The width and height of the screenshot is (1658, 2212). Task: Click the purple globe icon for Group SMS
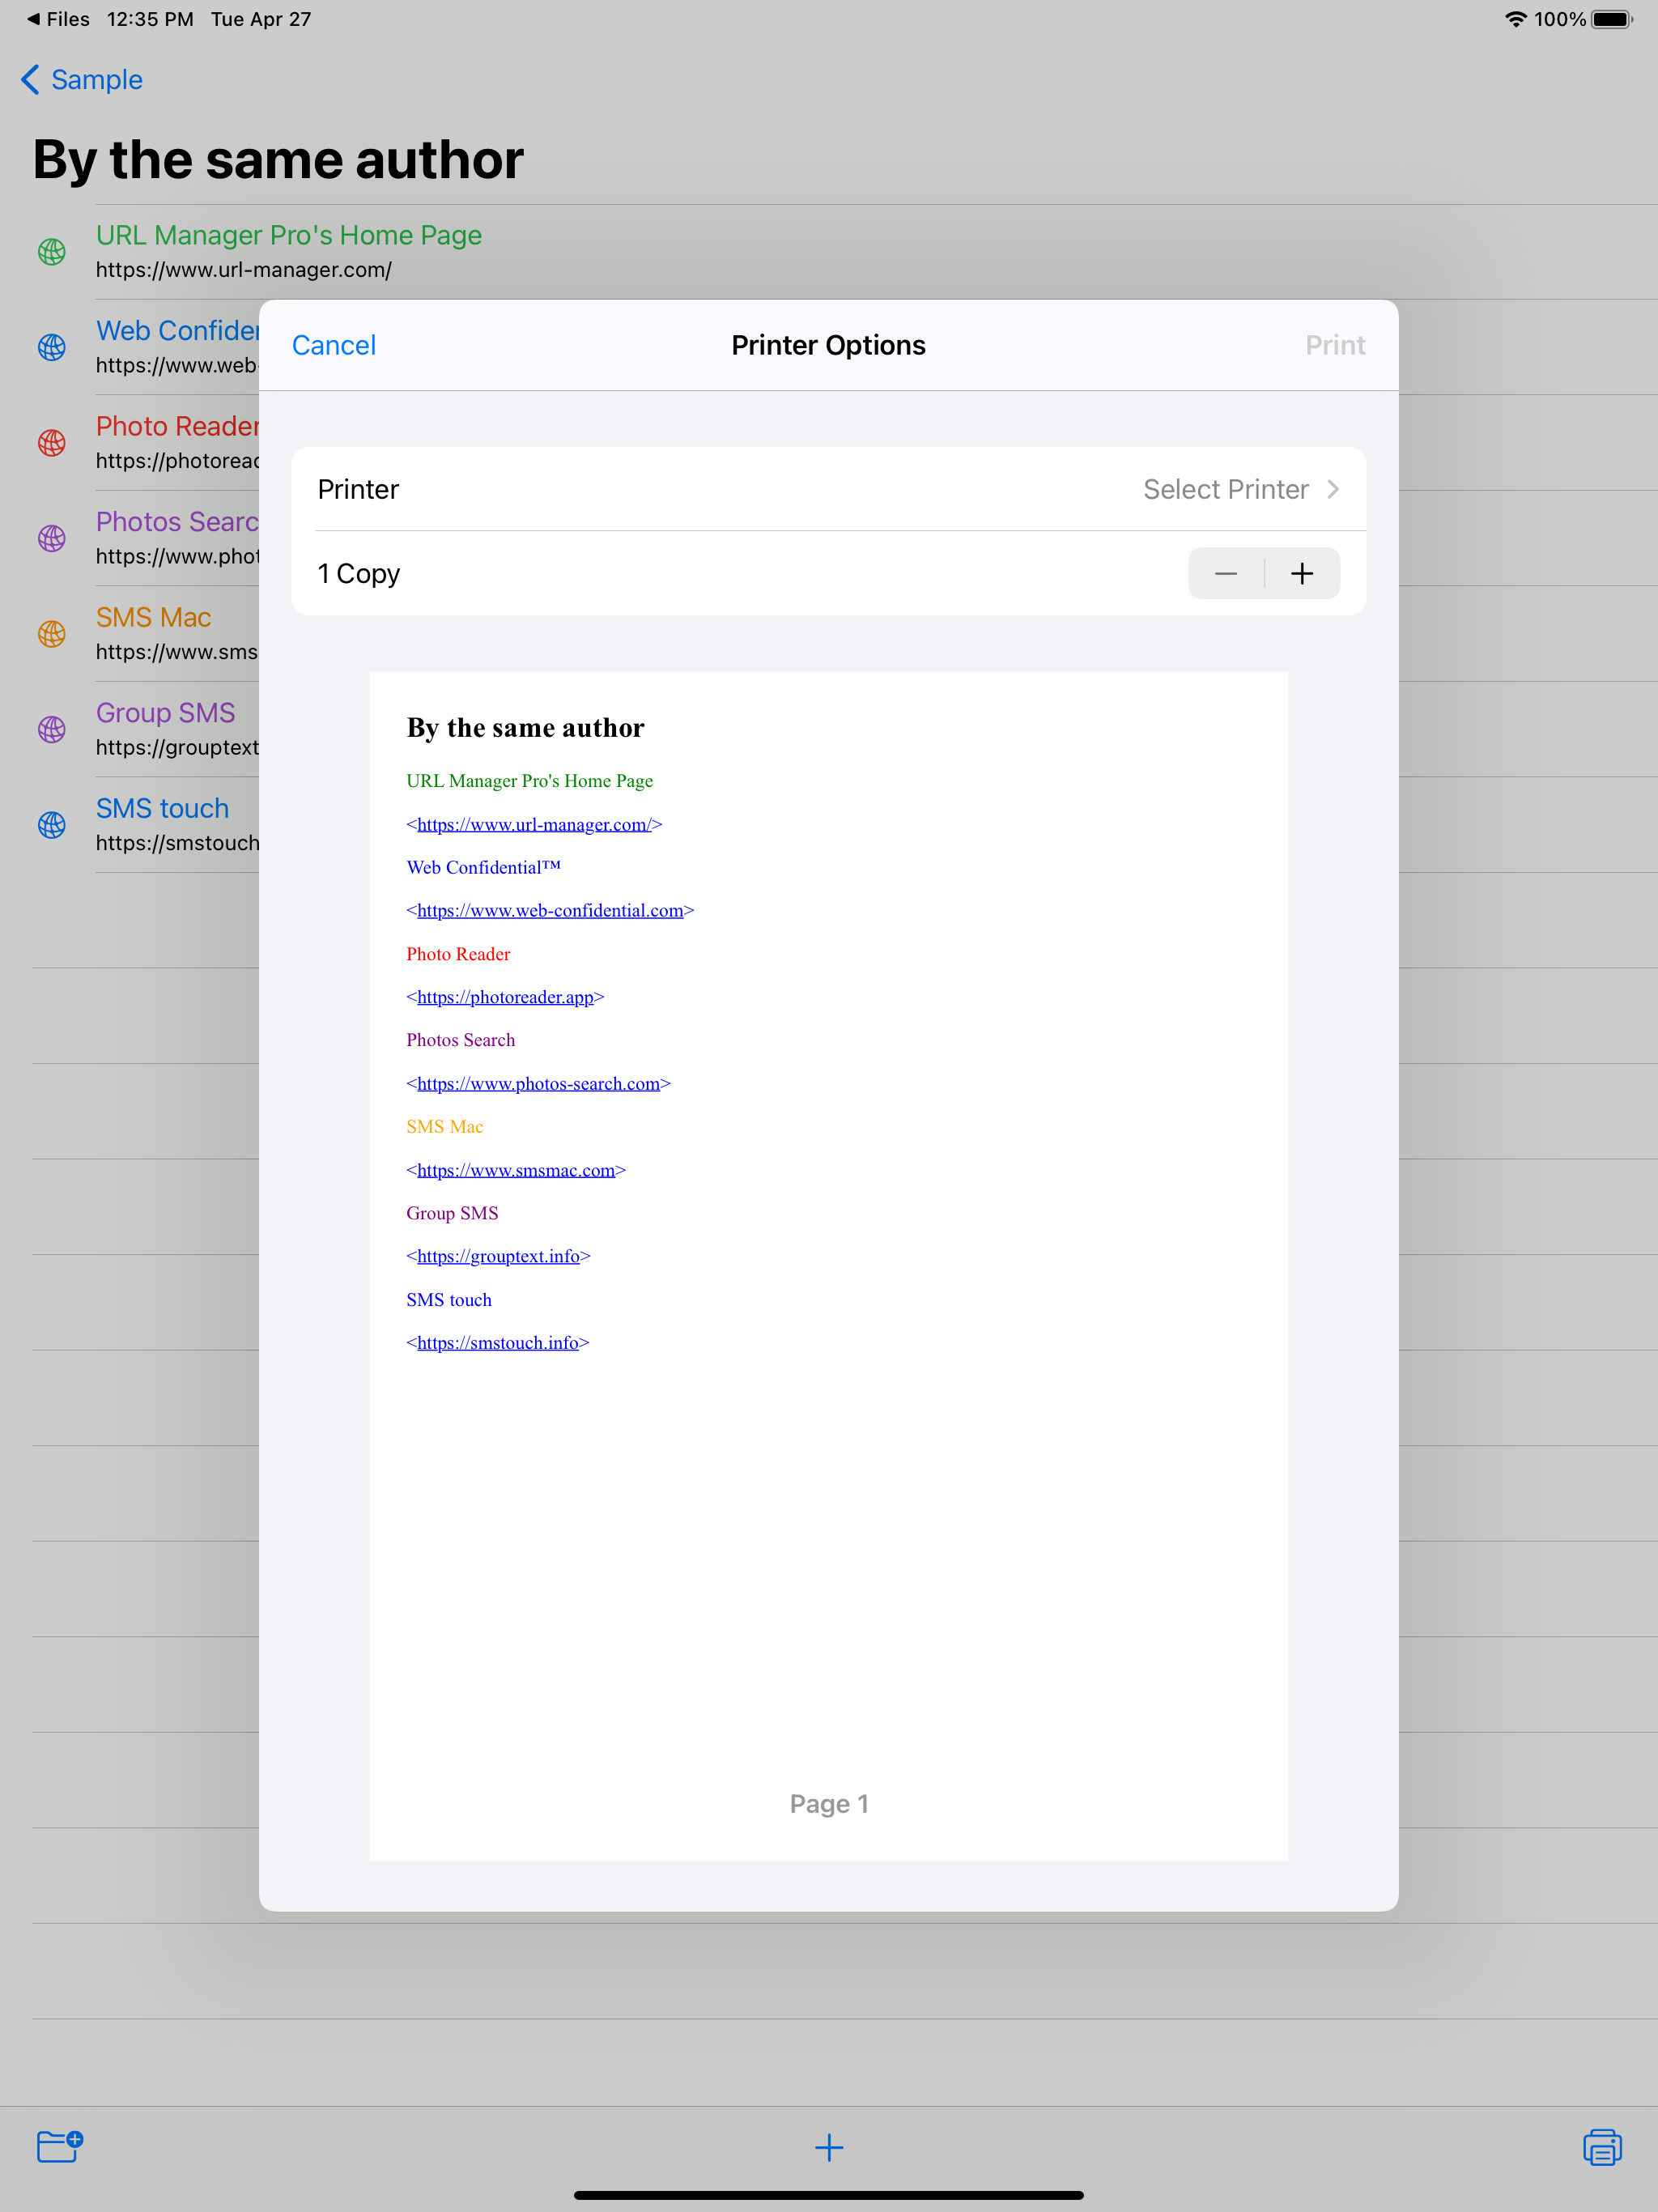pyautogui.click(x=52, y=729)
